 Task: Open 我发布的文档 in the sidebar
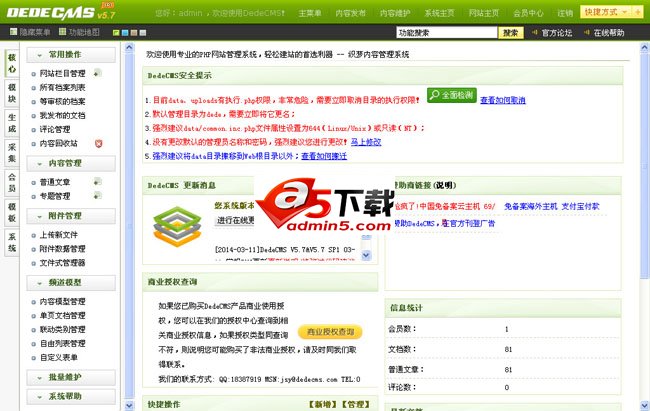click(x=62, y=115)
